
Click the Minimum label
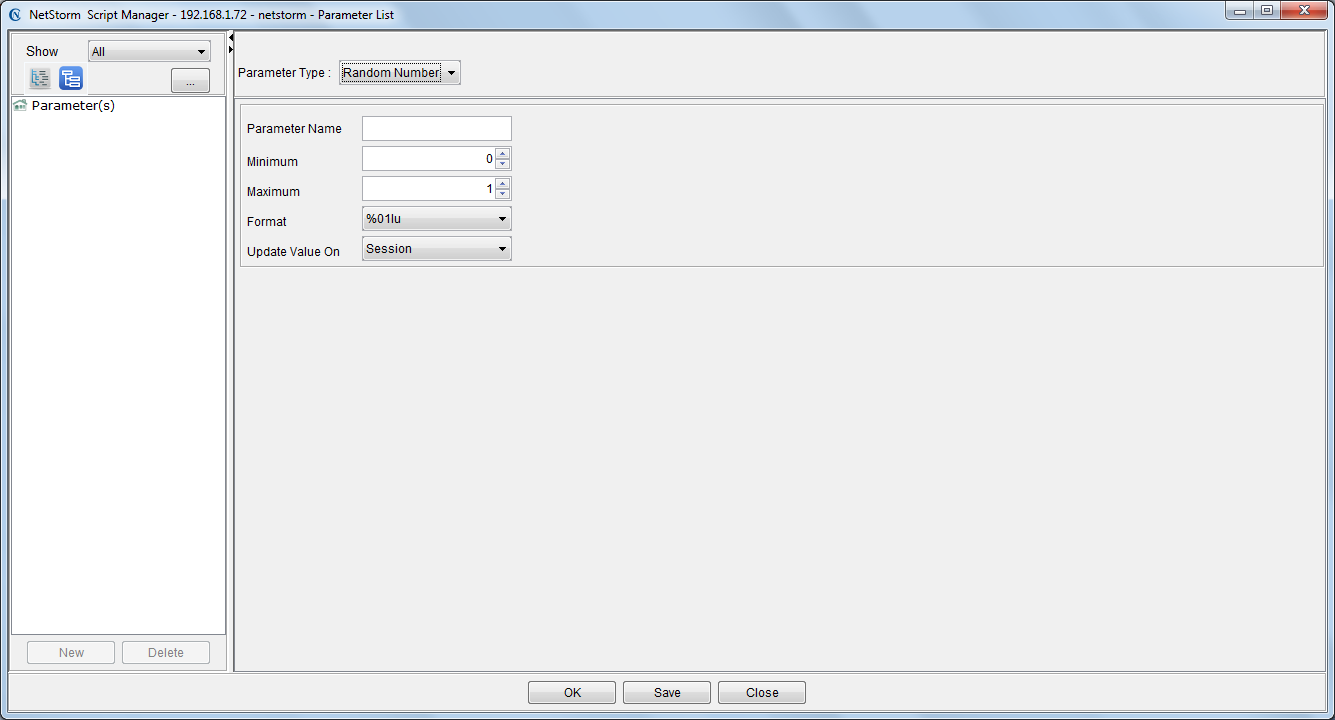pos(272,162)
